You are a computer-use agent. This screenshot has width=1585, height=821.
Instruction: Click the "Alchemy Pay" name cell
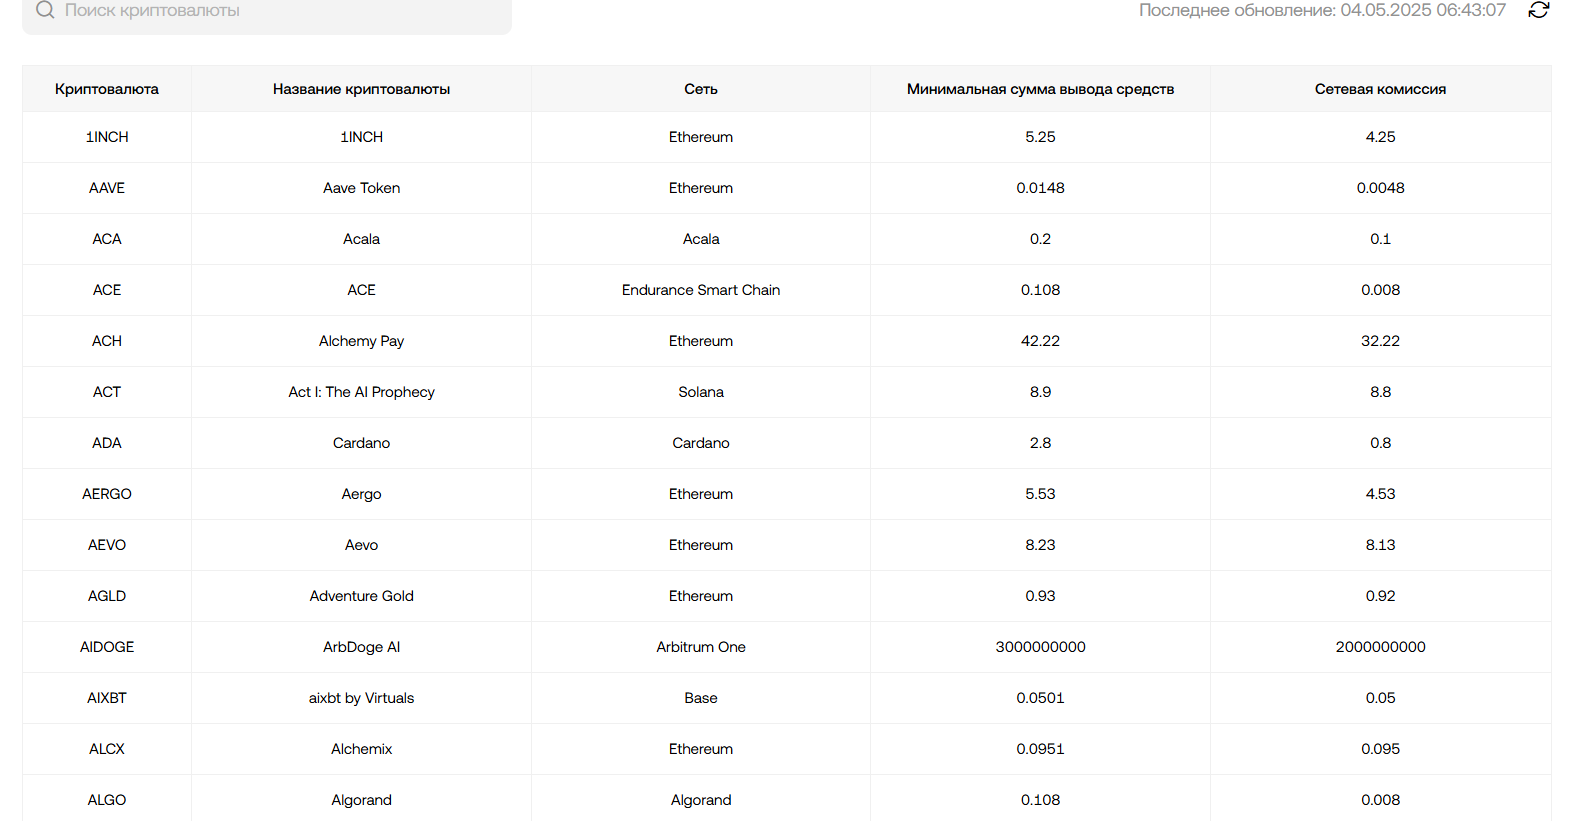click(361, 341)
